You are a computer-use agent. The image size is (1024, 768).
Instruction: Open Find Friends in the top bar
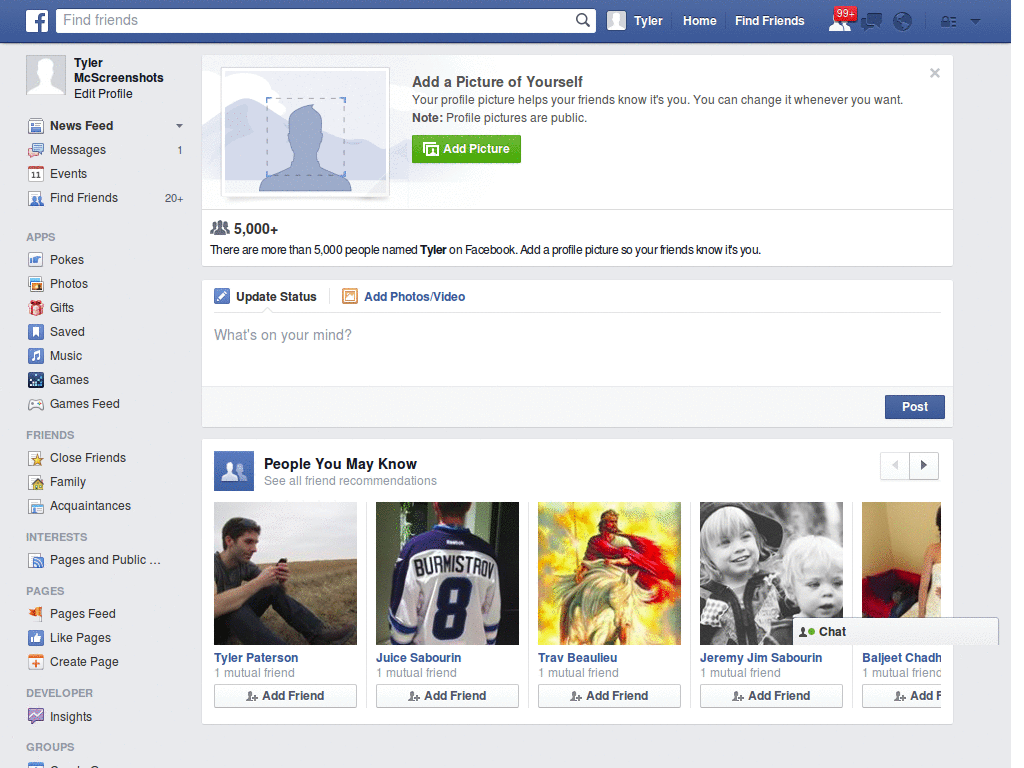coord(769,21)
